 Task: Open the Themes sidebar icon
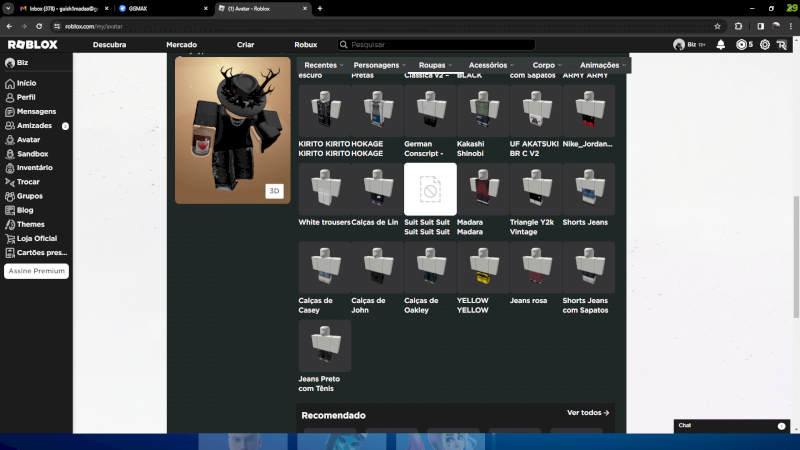tap(10, 224)
